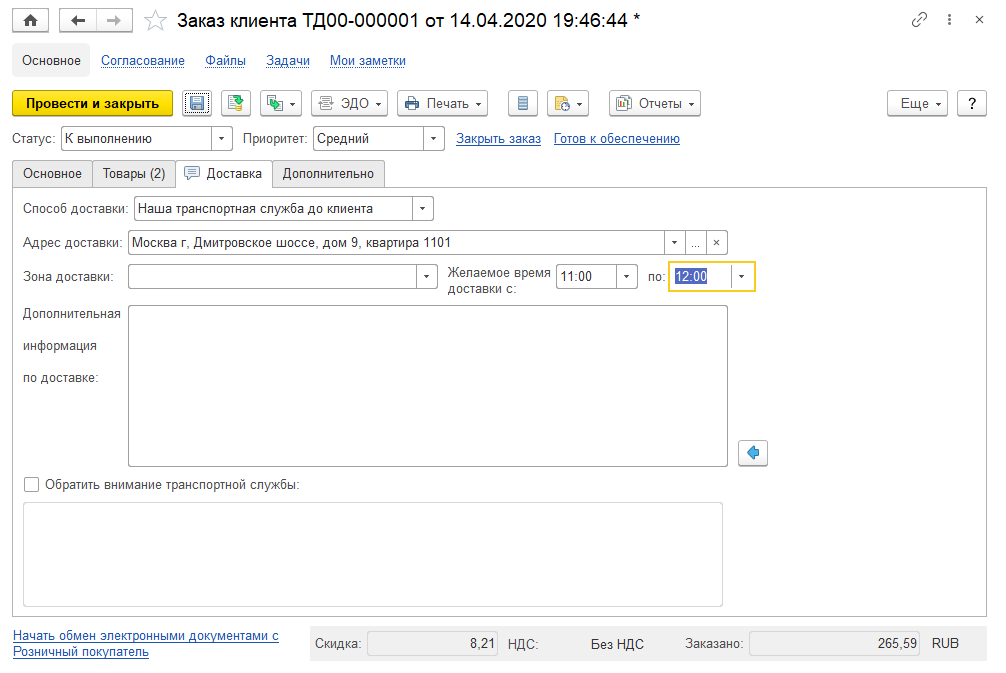Expand the Приоритет dropdown
This screenshot has height=673, width=1006.
(x=433, y=139)
